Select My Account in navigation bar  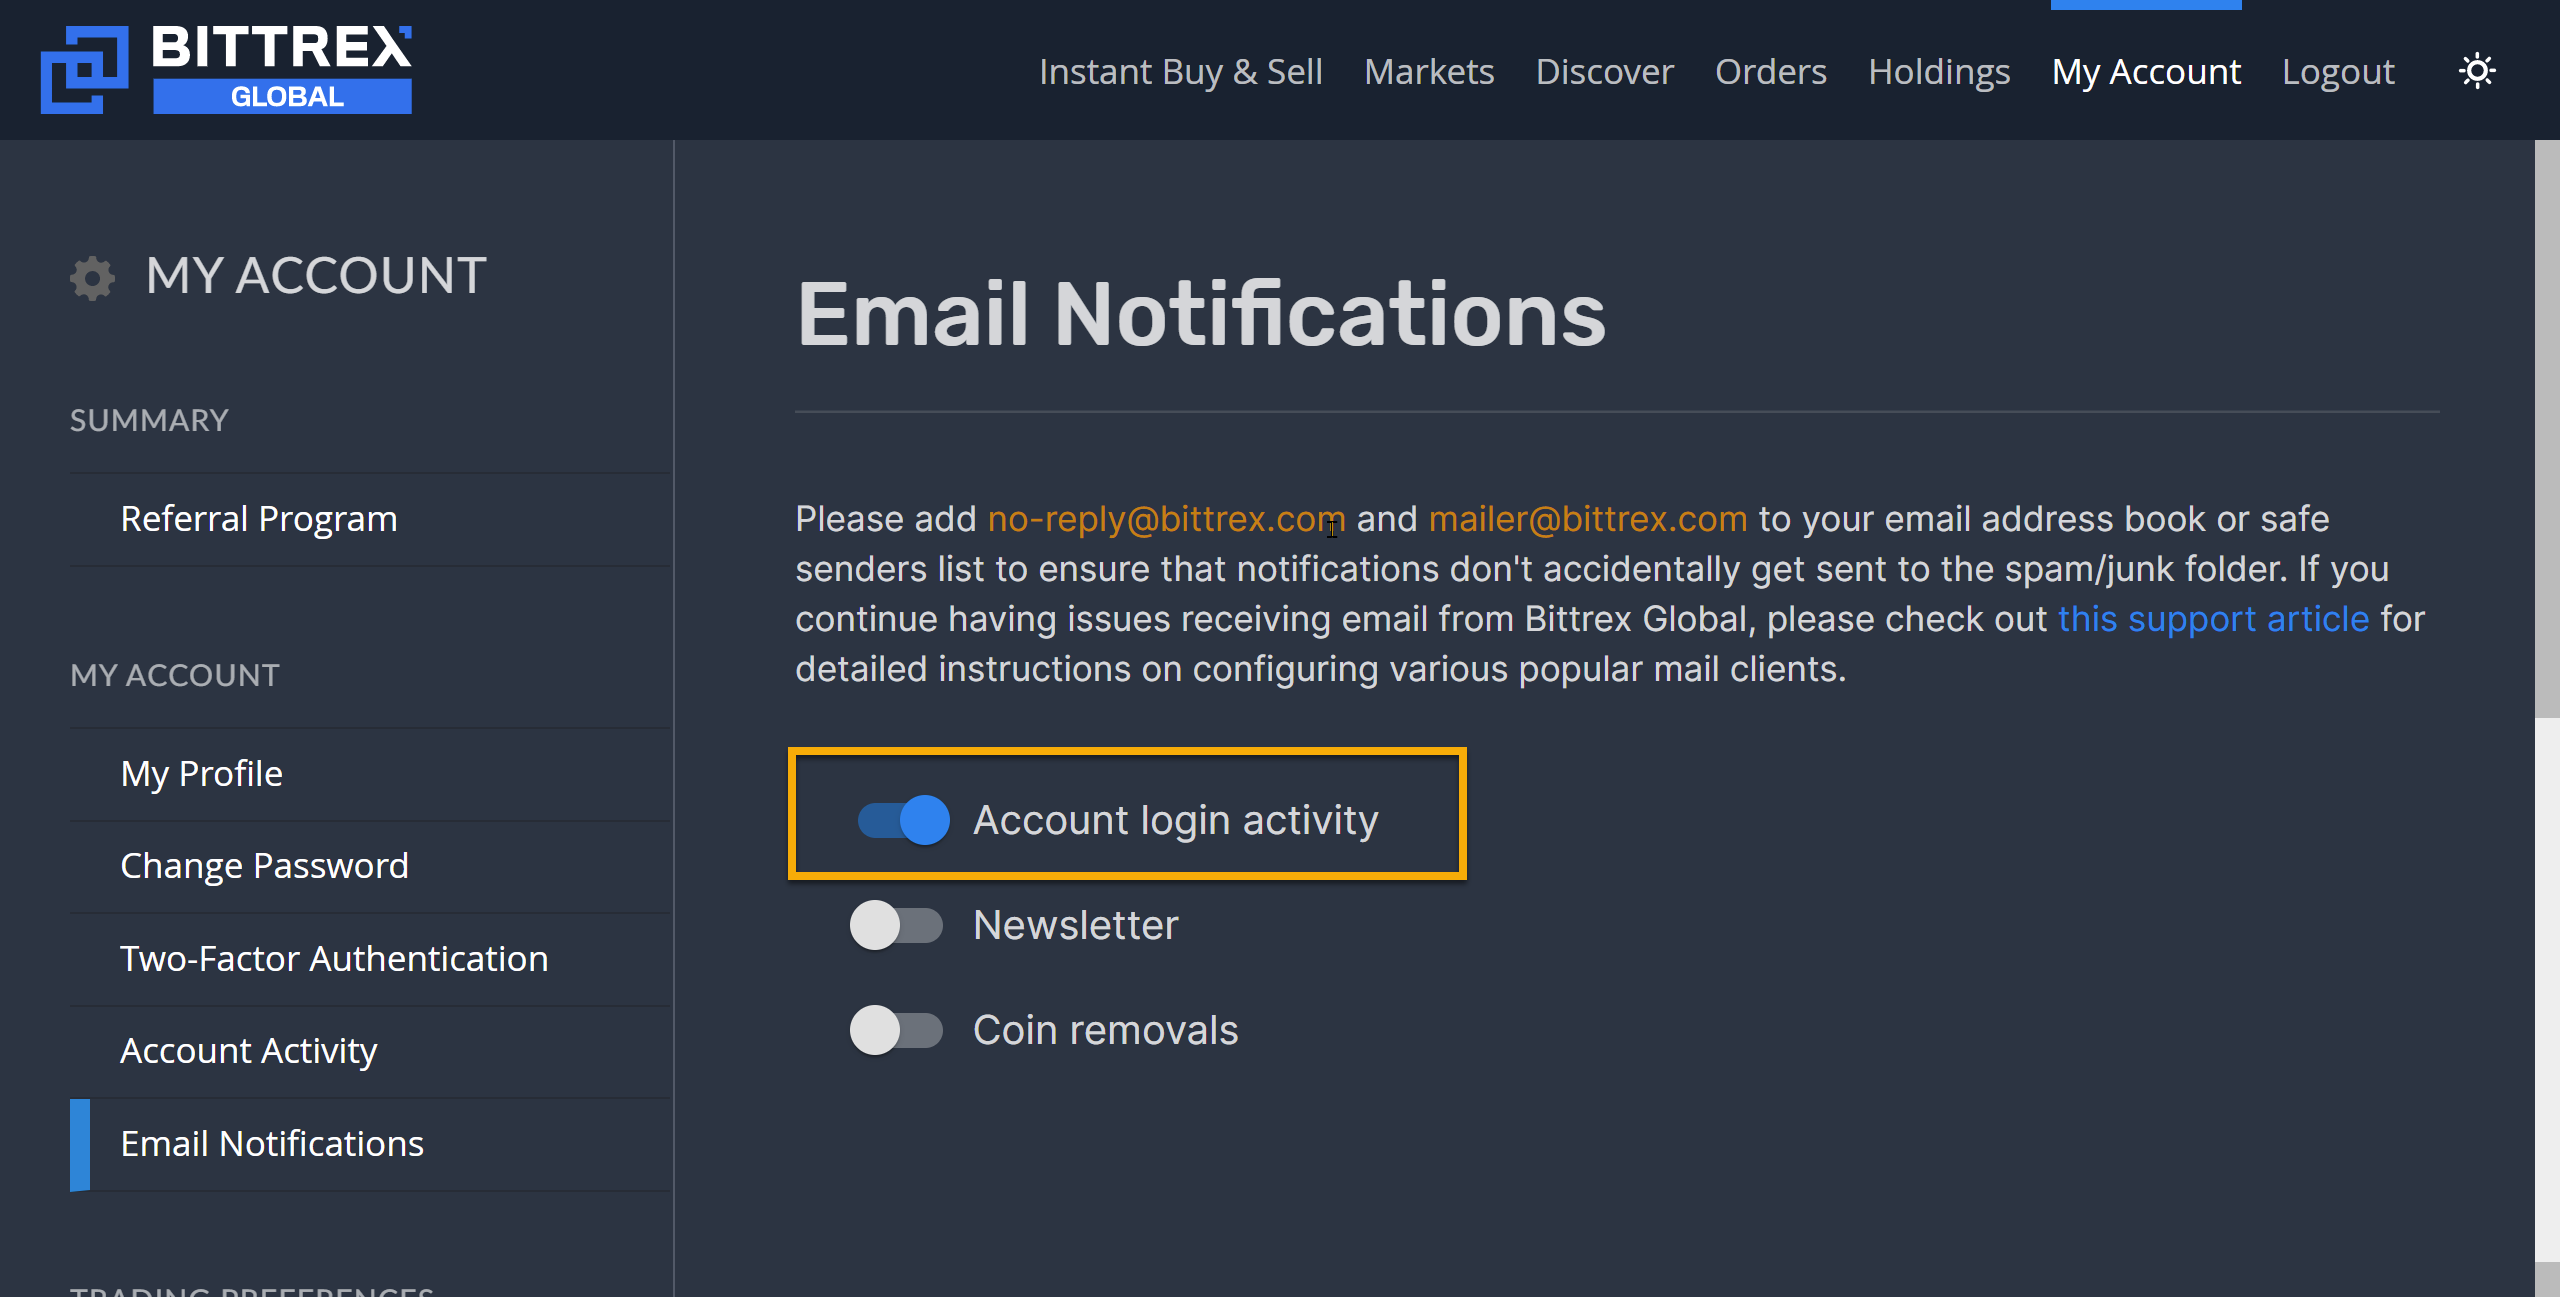[x=2146, y=72]
